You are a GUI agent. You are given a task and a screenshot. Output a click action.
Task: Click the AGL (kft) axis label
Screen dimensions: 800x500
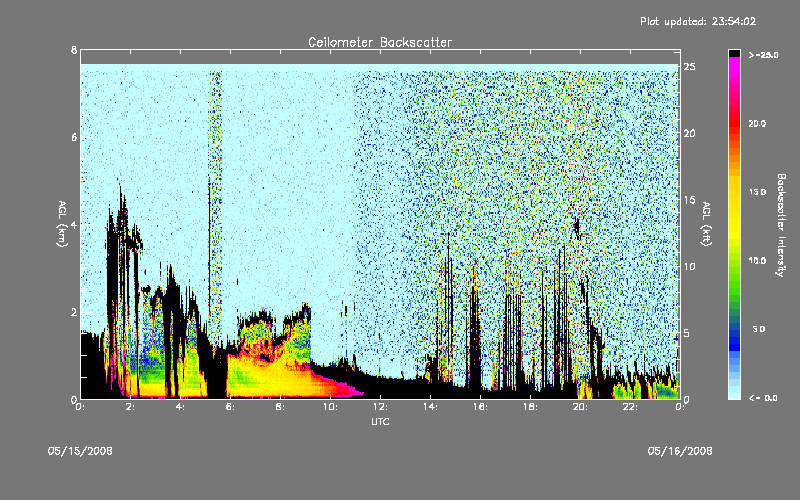coord(706,224)
